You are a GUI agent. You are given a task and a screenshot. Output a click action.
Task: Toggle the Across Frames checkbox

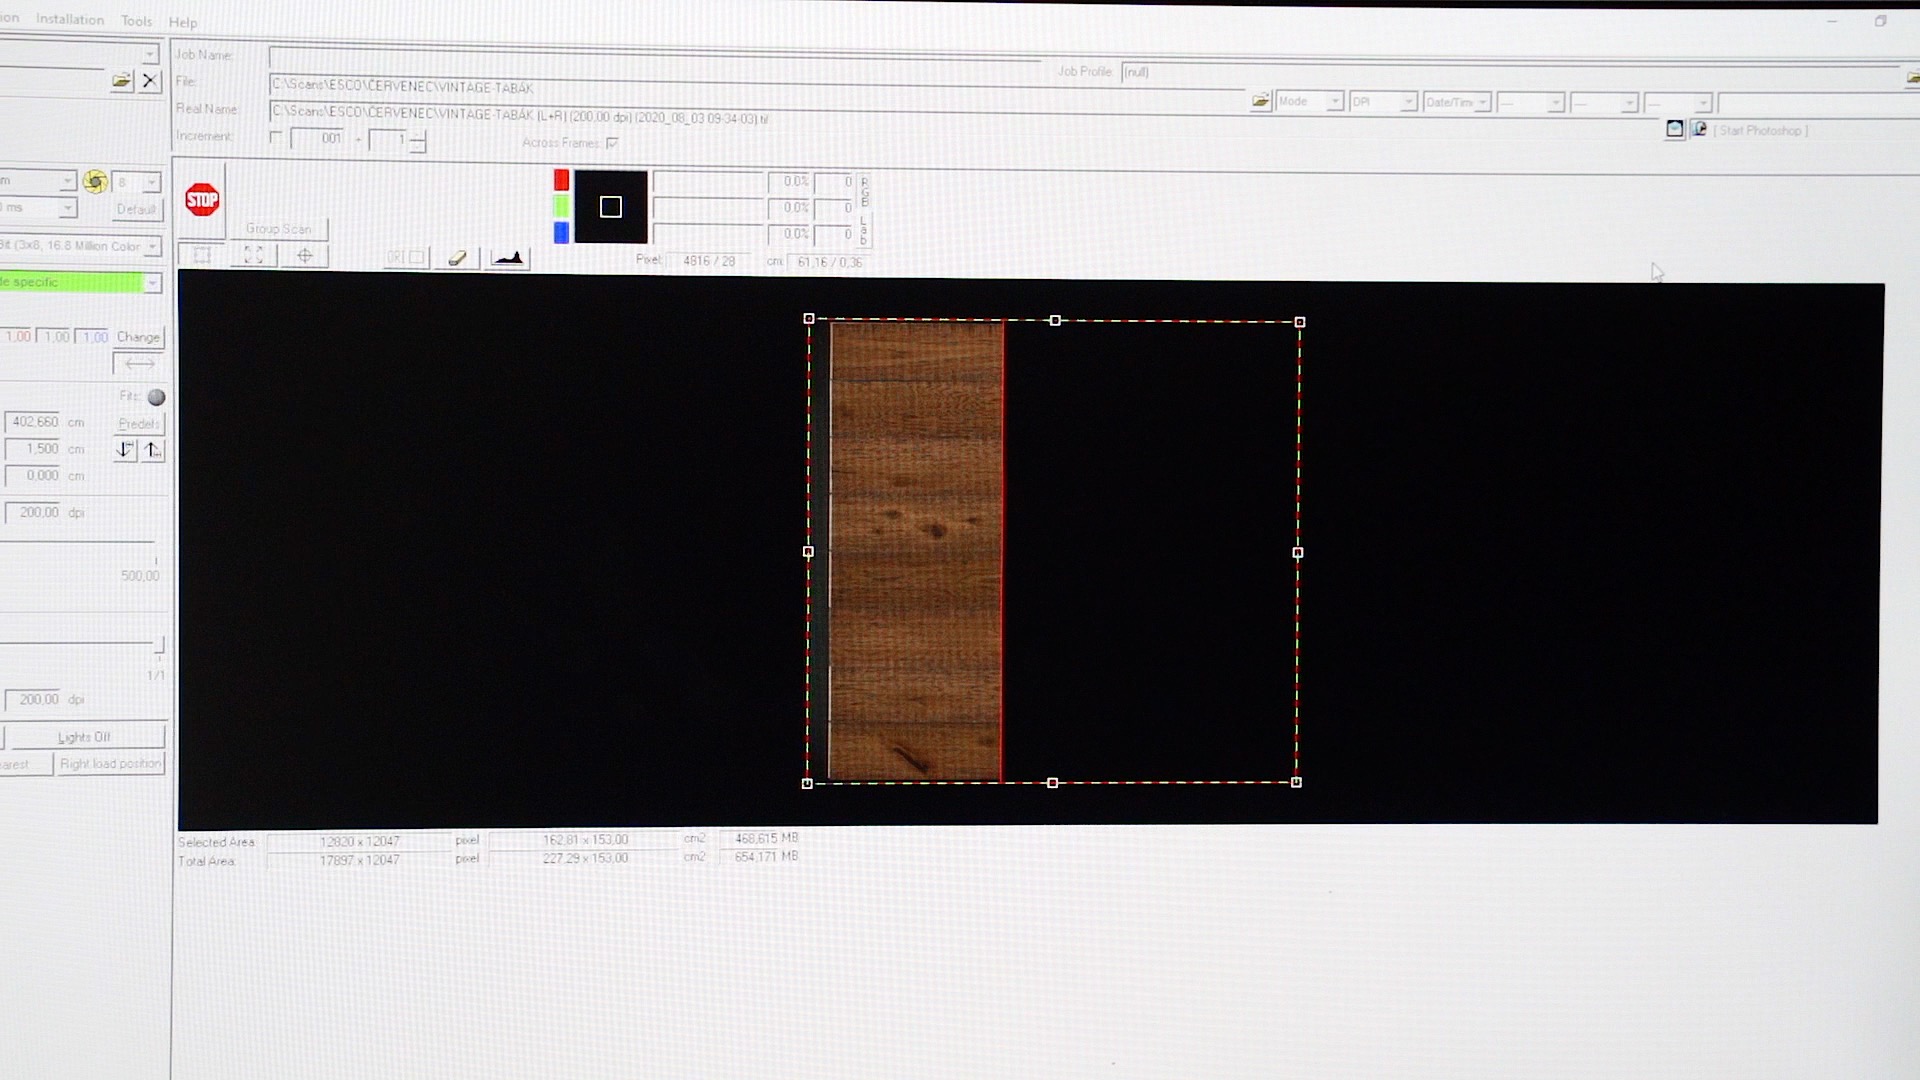coord(612,143)
